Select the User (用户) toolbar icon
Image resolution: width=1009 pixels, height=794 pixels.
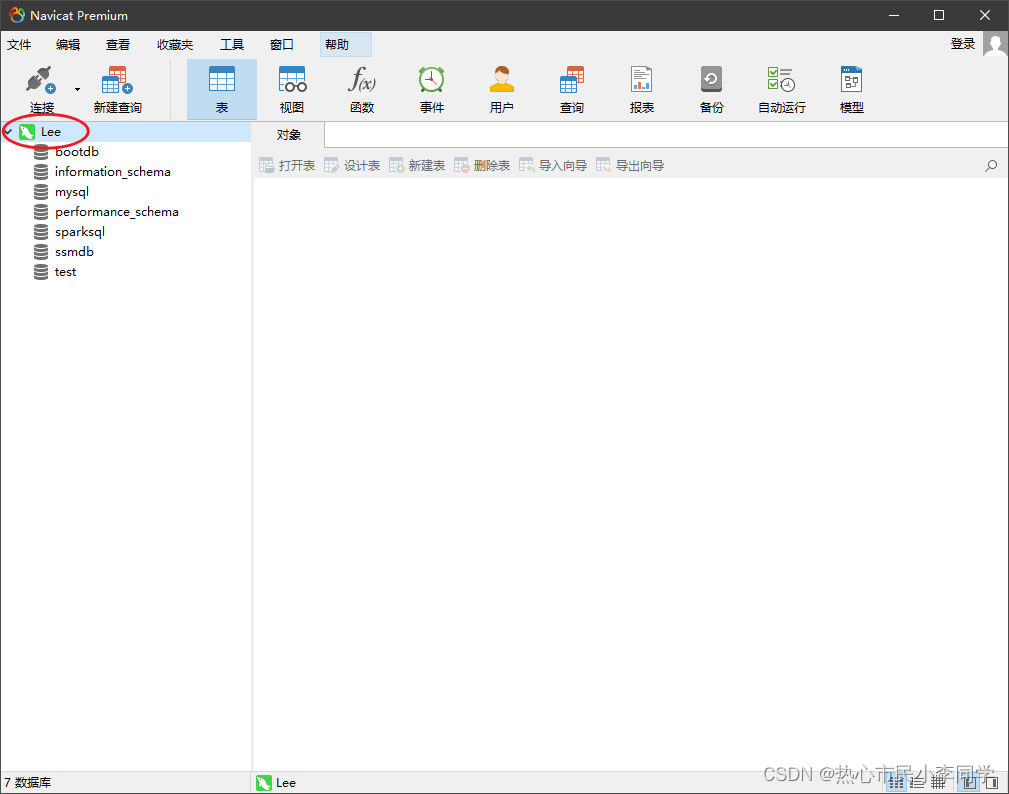pos(502,89)
